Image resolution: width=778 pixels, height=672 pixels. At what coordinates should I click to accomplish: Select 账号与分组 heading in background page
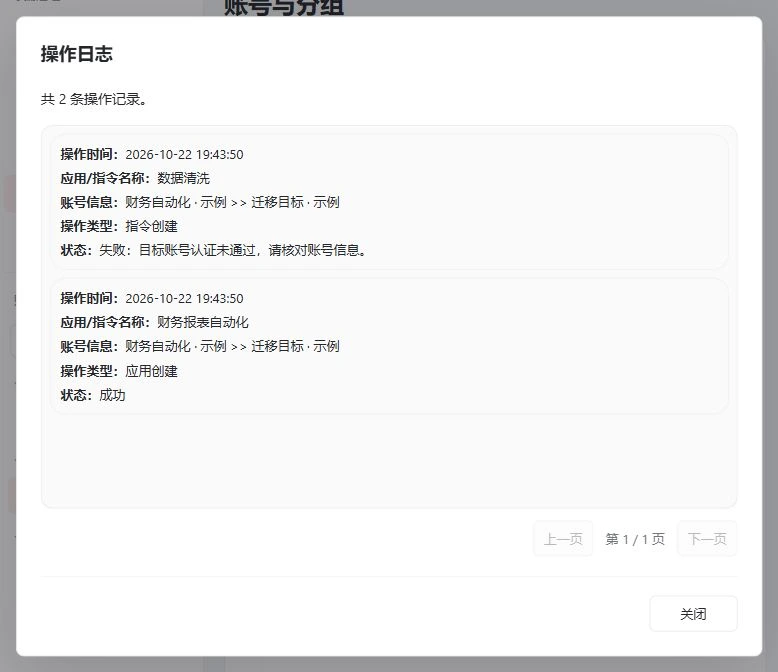pos(284,7)
